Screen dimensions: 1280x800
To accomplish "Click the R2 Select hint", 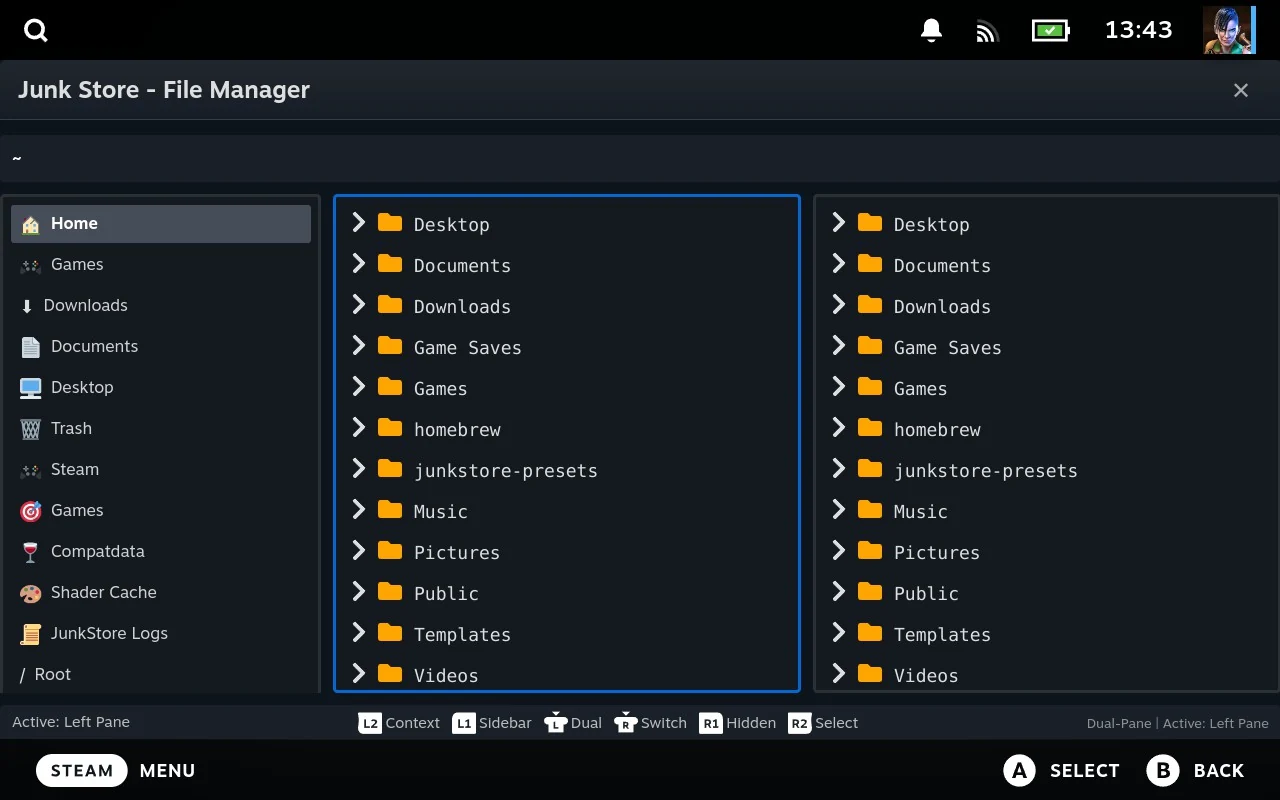I will 823,723.
